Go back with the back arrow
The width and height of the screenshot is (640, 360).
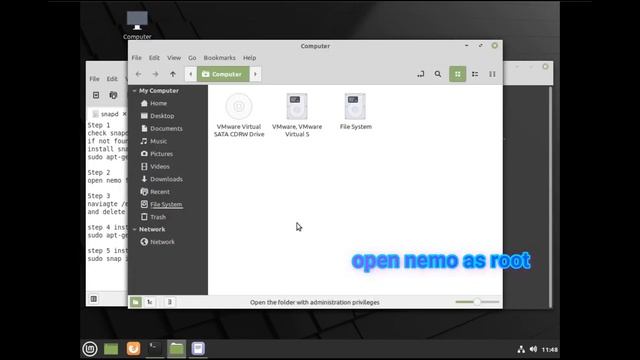139,74
